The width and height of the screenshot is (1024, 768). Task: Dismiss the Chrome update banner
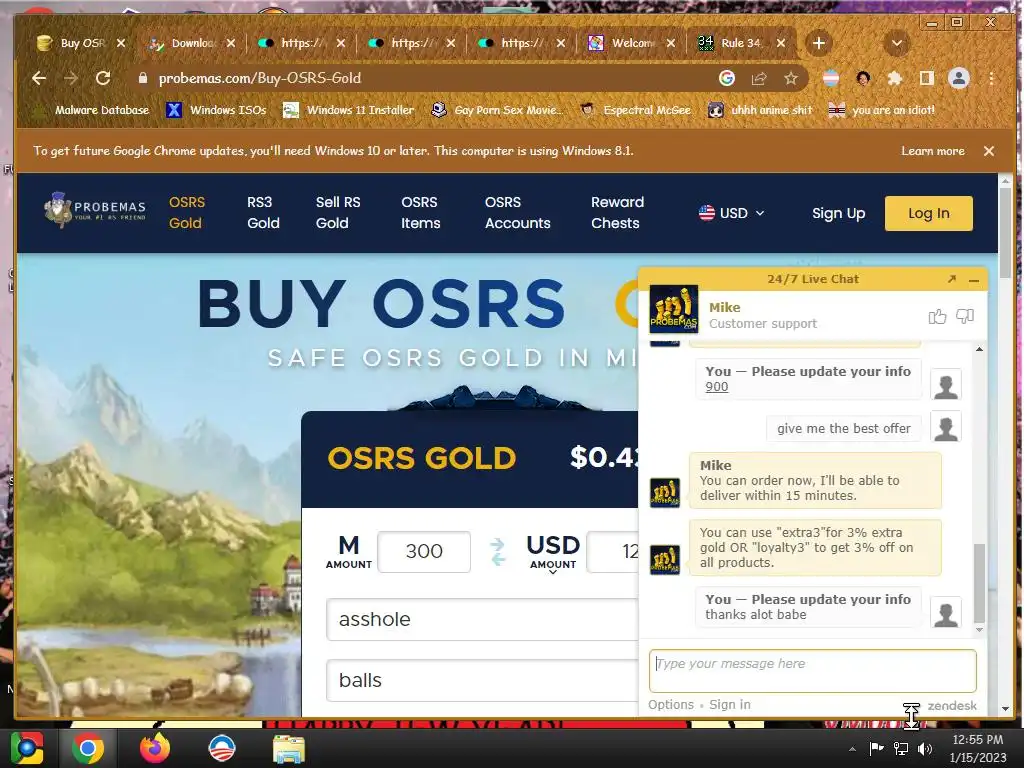989,151
